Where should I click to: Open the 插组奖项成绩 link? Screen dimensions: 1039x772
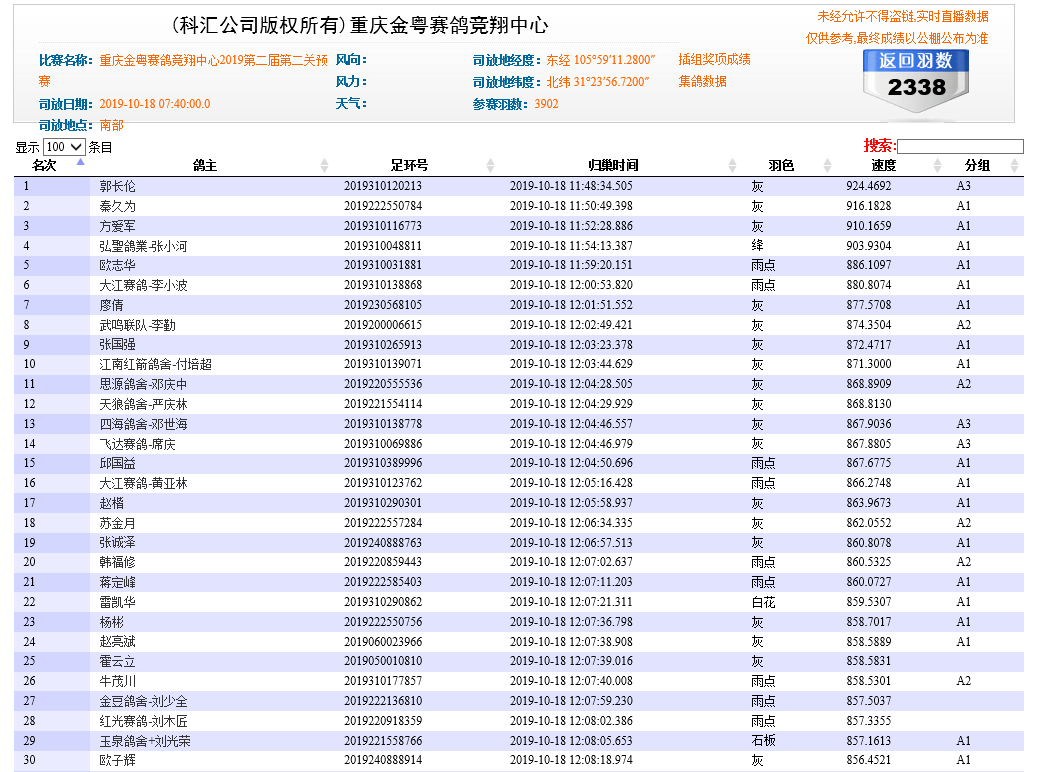click(714, 60)
